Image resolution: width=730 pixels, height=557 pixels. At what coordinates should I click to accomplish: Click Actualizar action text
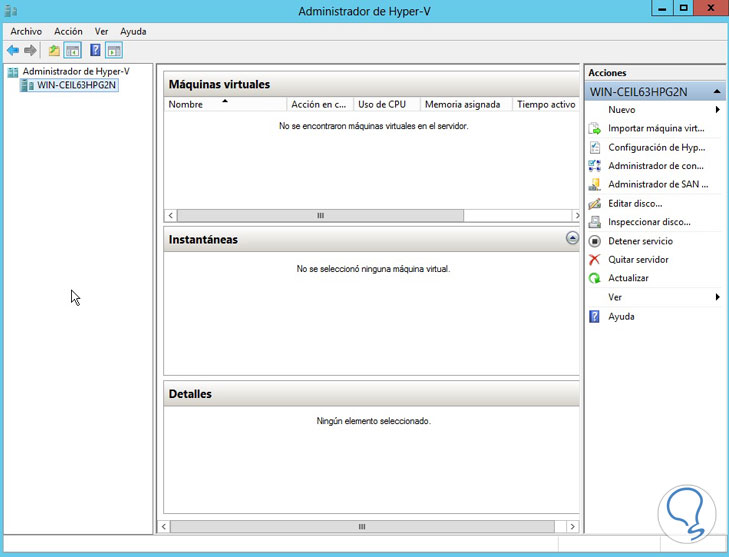click(628, 278)
